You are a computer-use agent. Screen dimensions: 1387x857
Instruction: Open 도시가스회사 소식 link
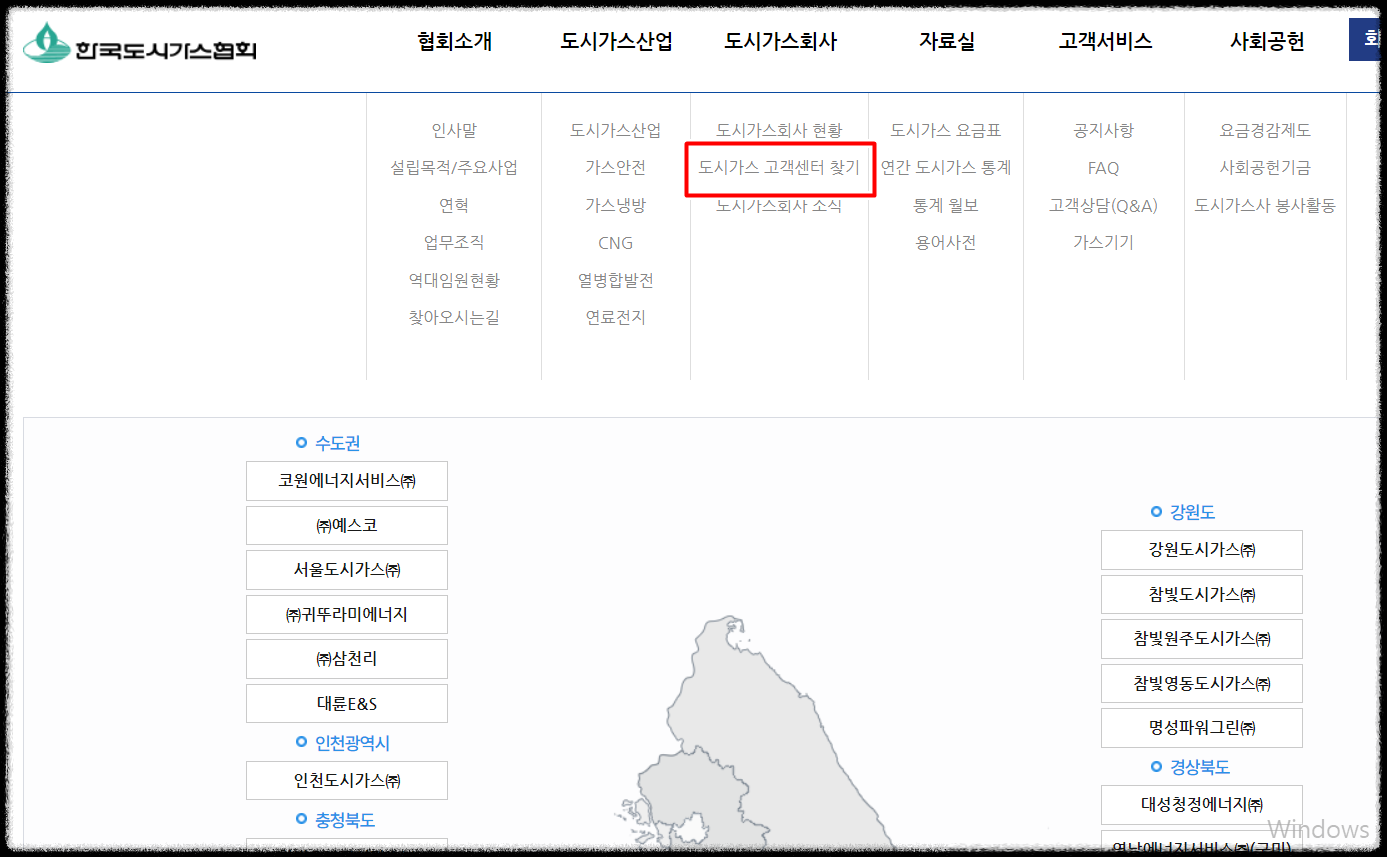[x=780, y=205]
